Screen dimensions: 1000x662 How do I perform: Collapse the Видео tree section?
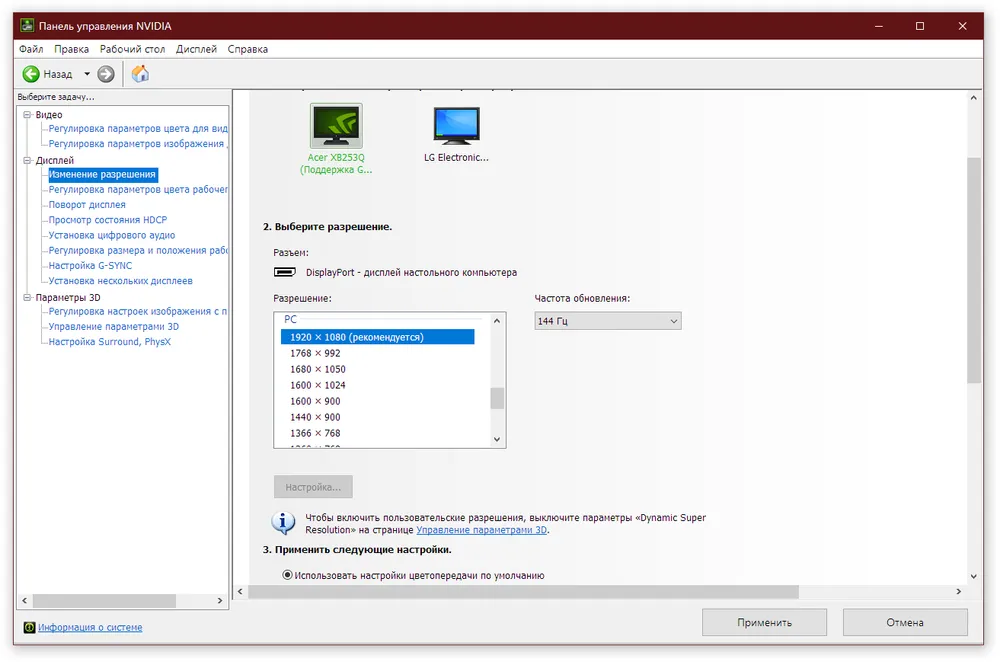[27, 115]
